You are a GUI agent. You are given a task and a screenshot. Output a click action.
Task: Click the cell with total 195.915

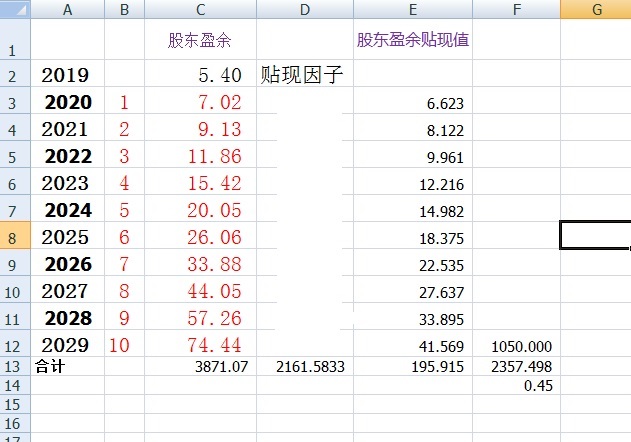(x=413, y=366)
